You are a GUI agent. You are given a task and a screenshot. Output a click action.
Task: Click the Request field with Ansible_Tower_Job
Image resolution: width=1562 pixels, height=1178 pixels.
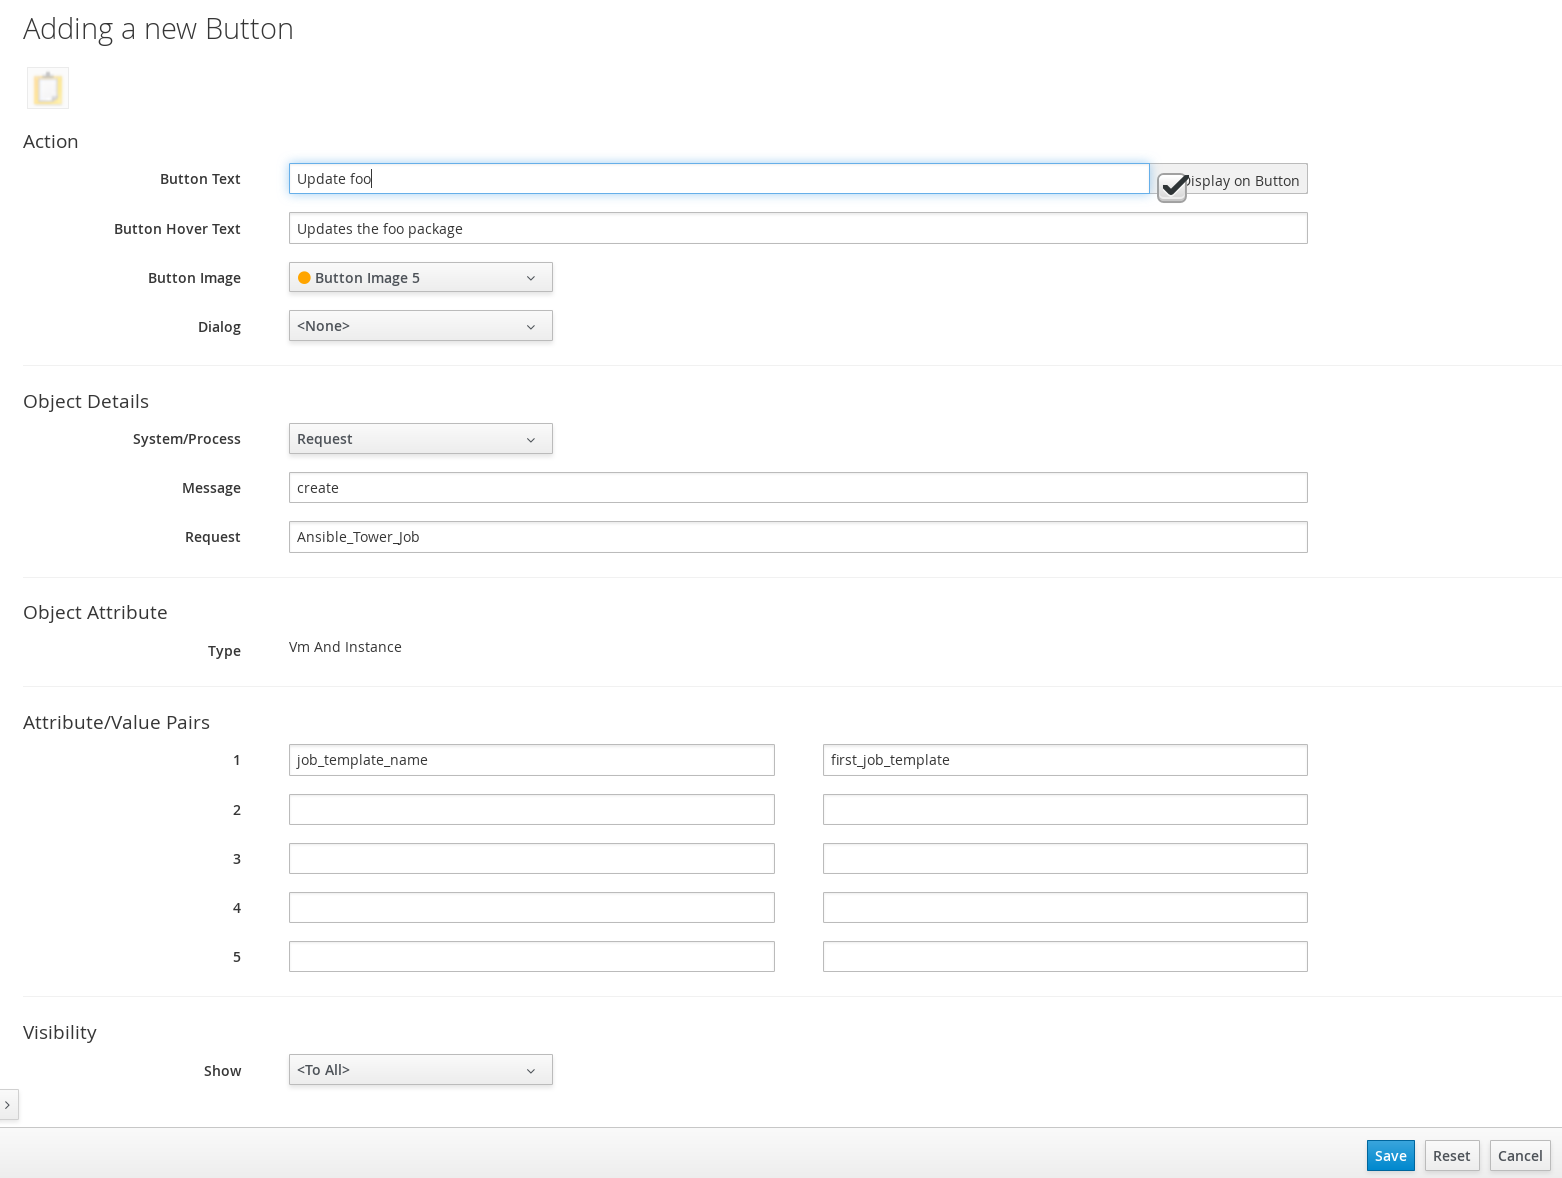click(x=797, y=536)
